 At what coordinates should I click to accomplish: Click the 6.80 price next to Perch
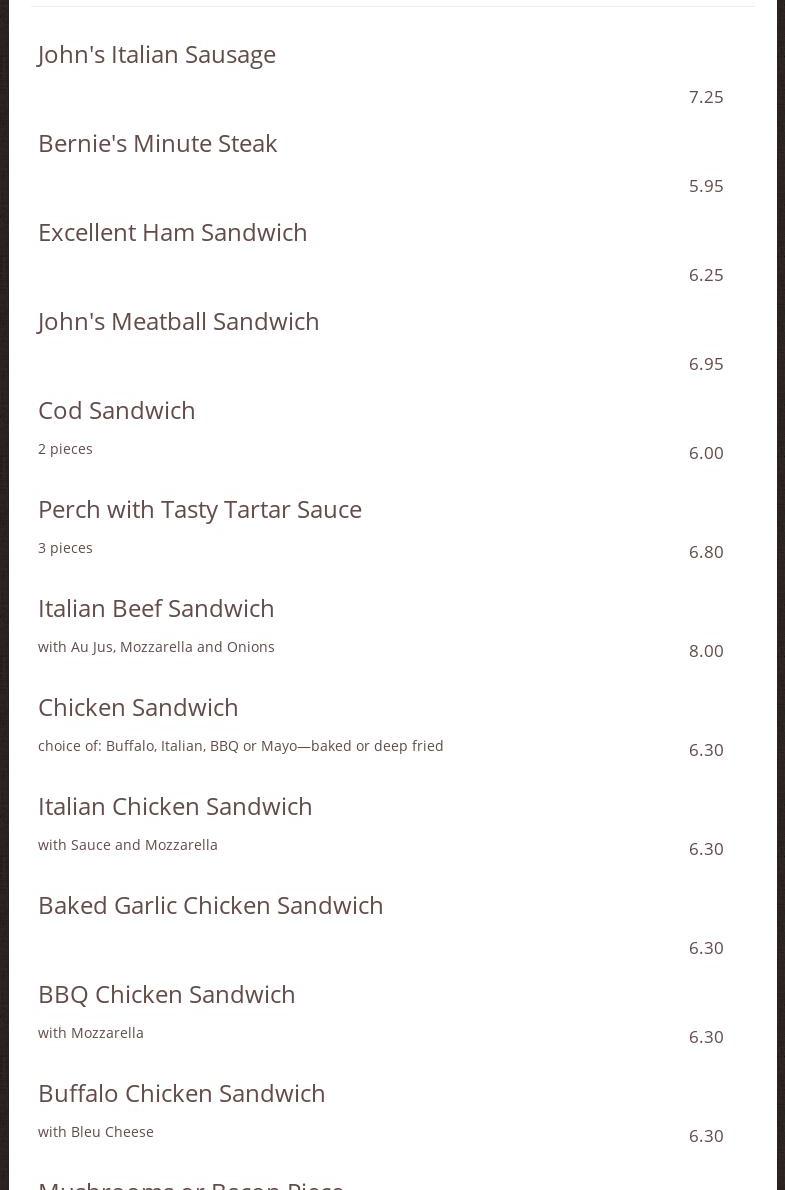(705, 552)
